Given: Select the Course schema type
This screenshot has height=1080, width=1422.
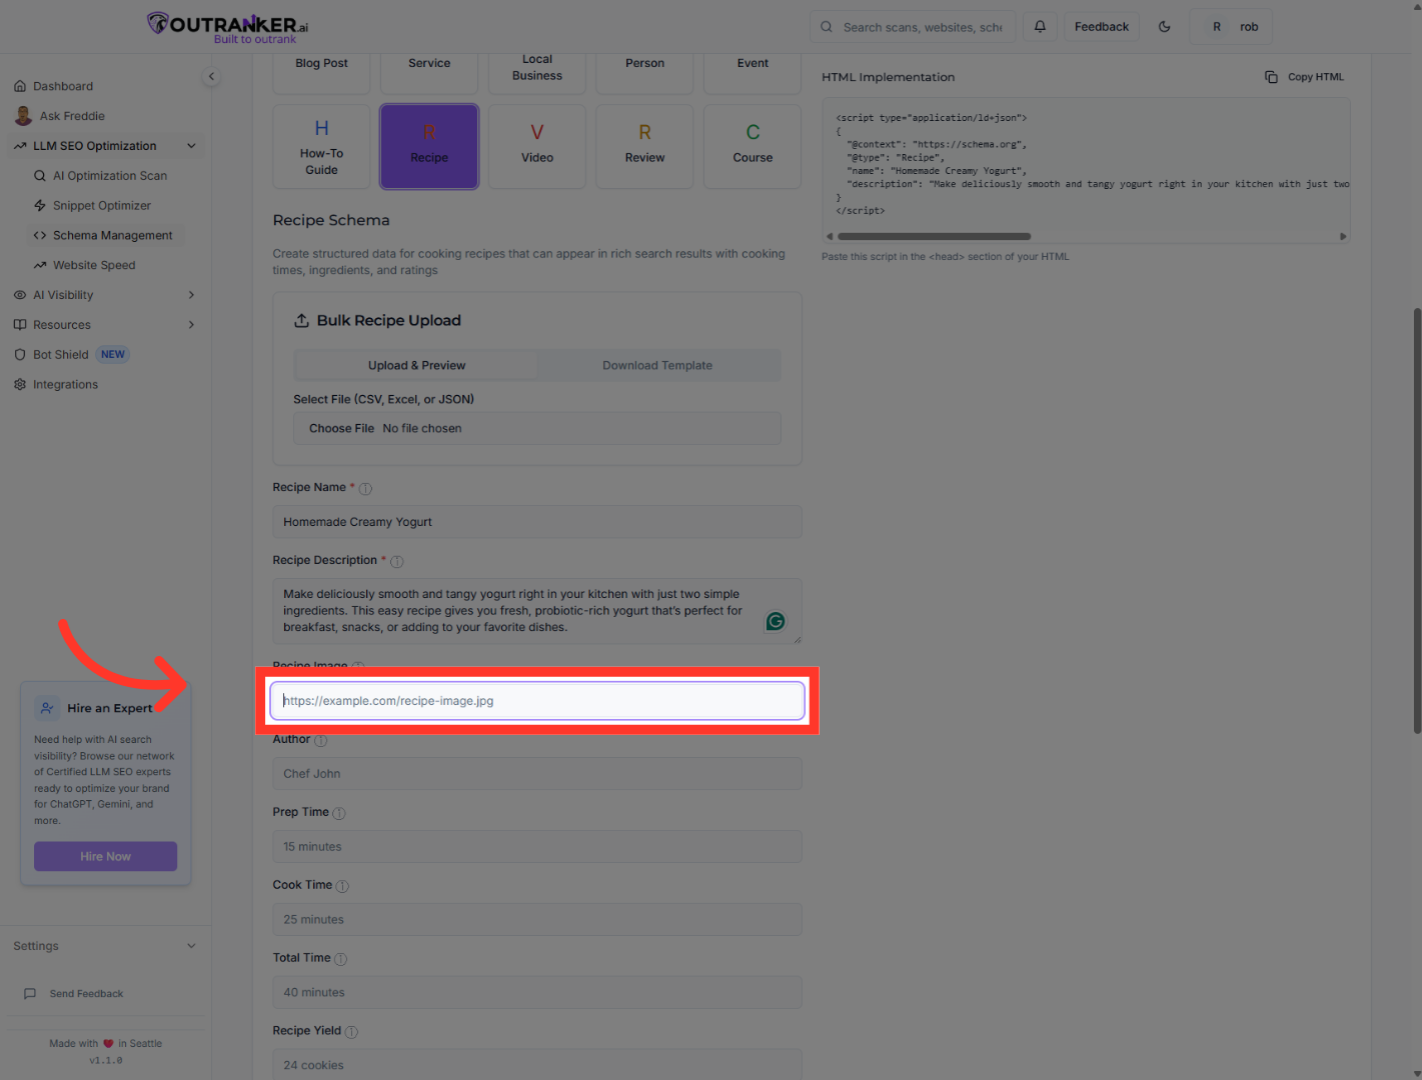Looking at the screenshot, I should [x=753, y=146].
